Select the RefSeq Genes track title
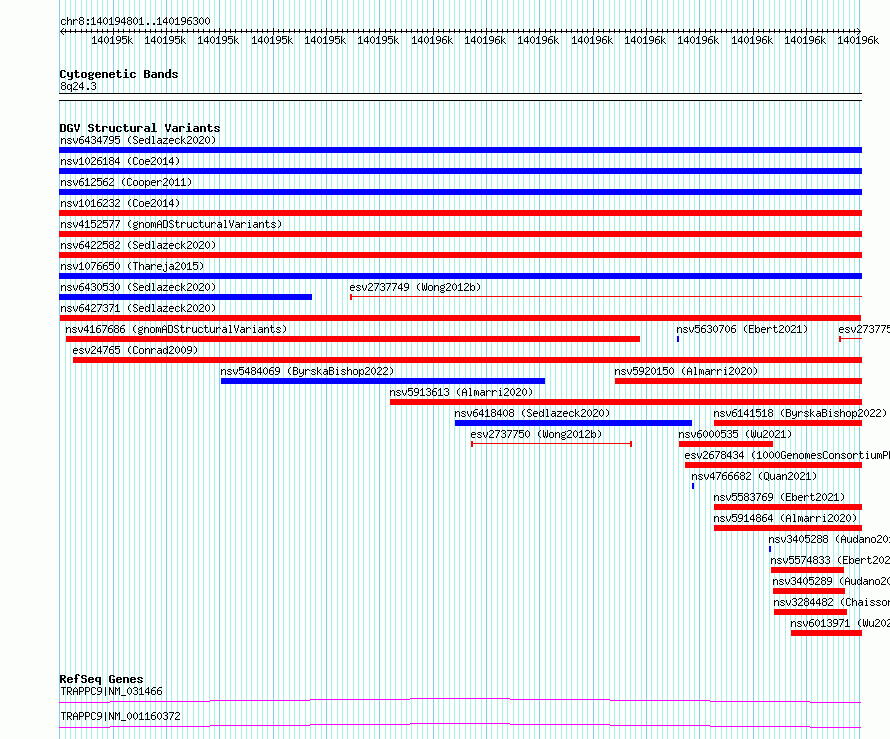Image resolution: width=890 pixels, height=739 pixels. coord(101,679)
